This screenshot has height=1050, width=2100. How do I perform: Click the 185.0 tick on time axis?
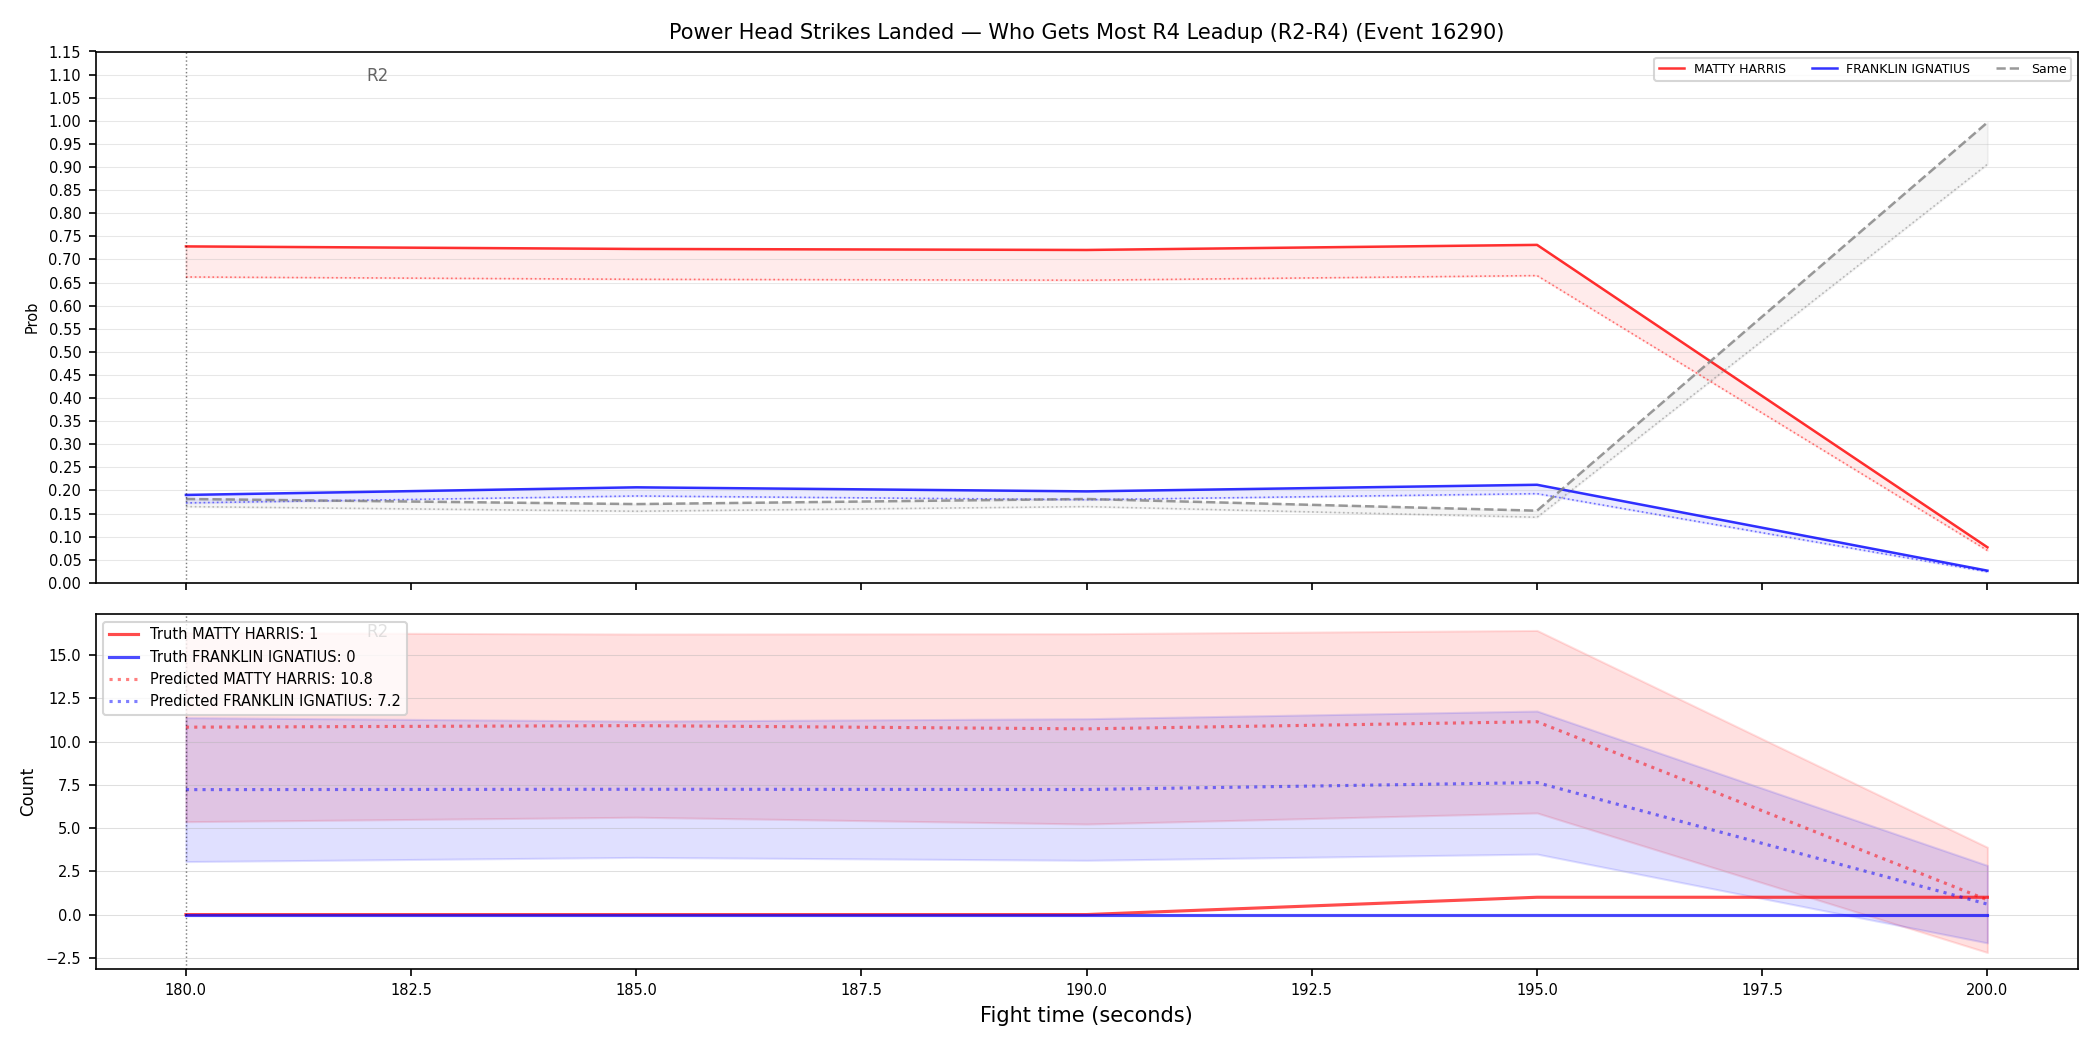click(x=636, y=990)
